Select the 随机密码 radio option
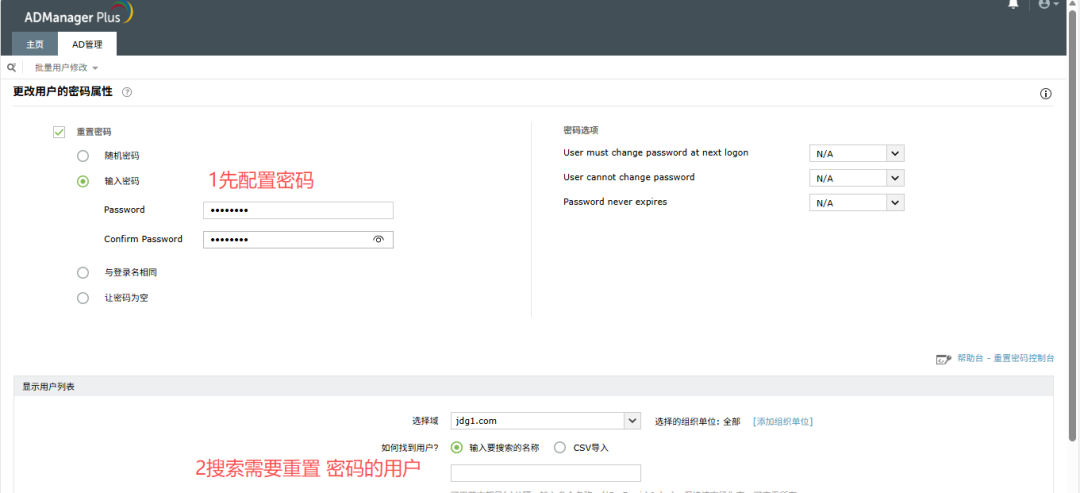Viewport: 1080px width, 493px height. (x=83, y=156)
